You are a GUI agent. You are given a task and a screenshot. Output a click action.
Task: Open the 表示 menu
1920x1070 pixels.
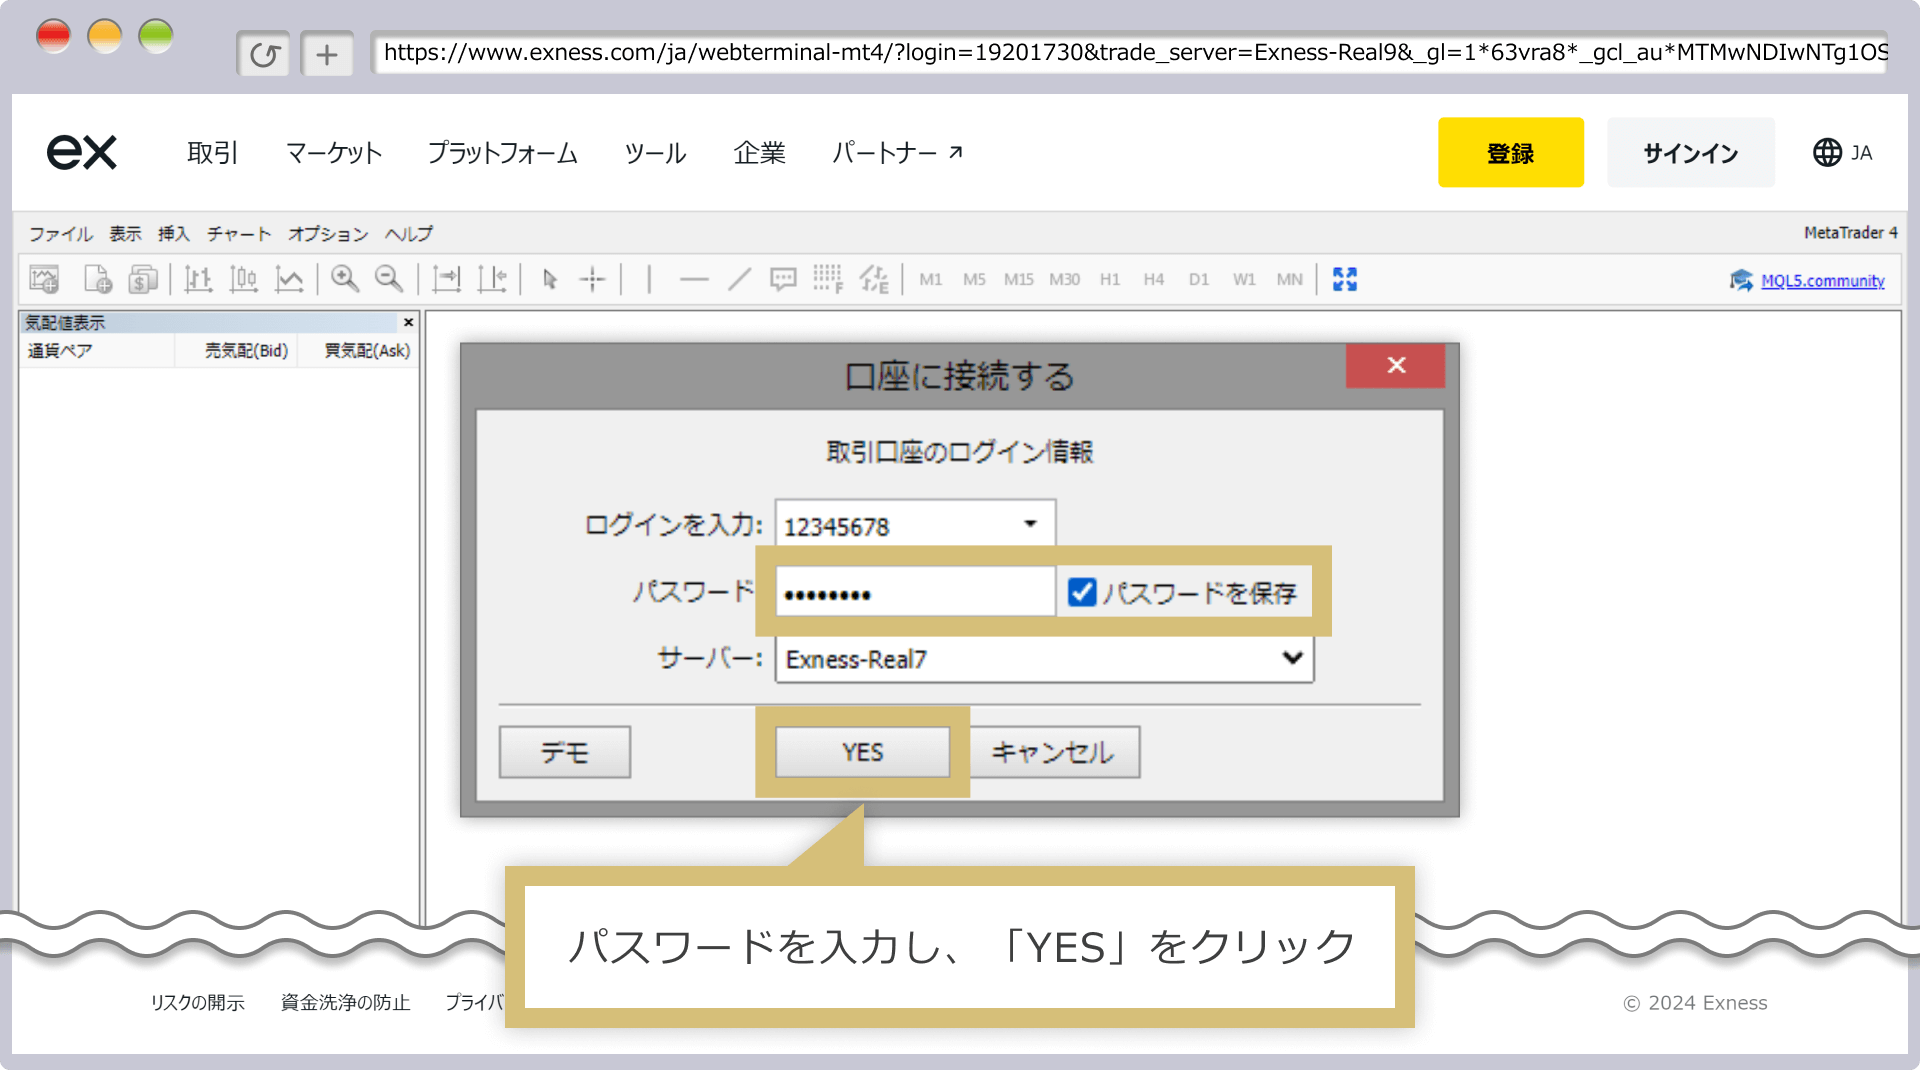[x=125, y=234]
